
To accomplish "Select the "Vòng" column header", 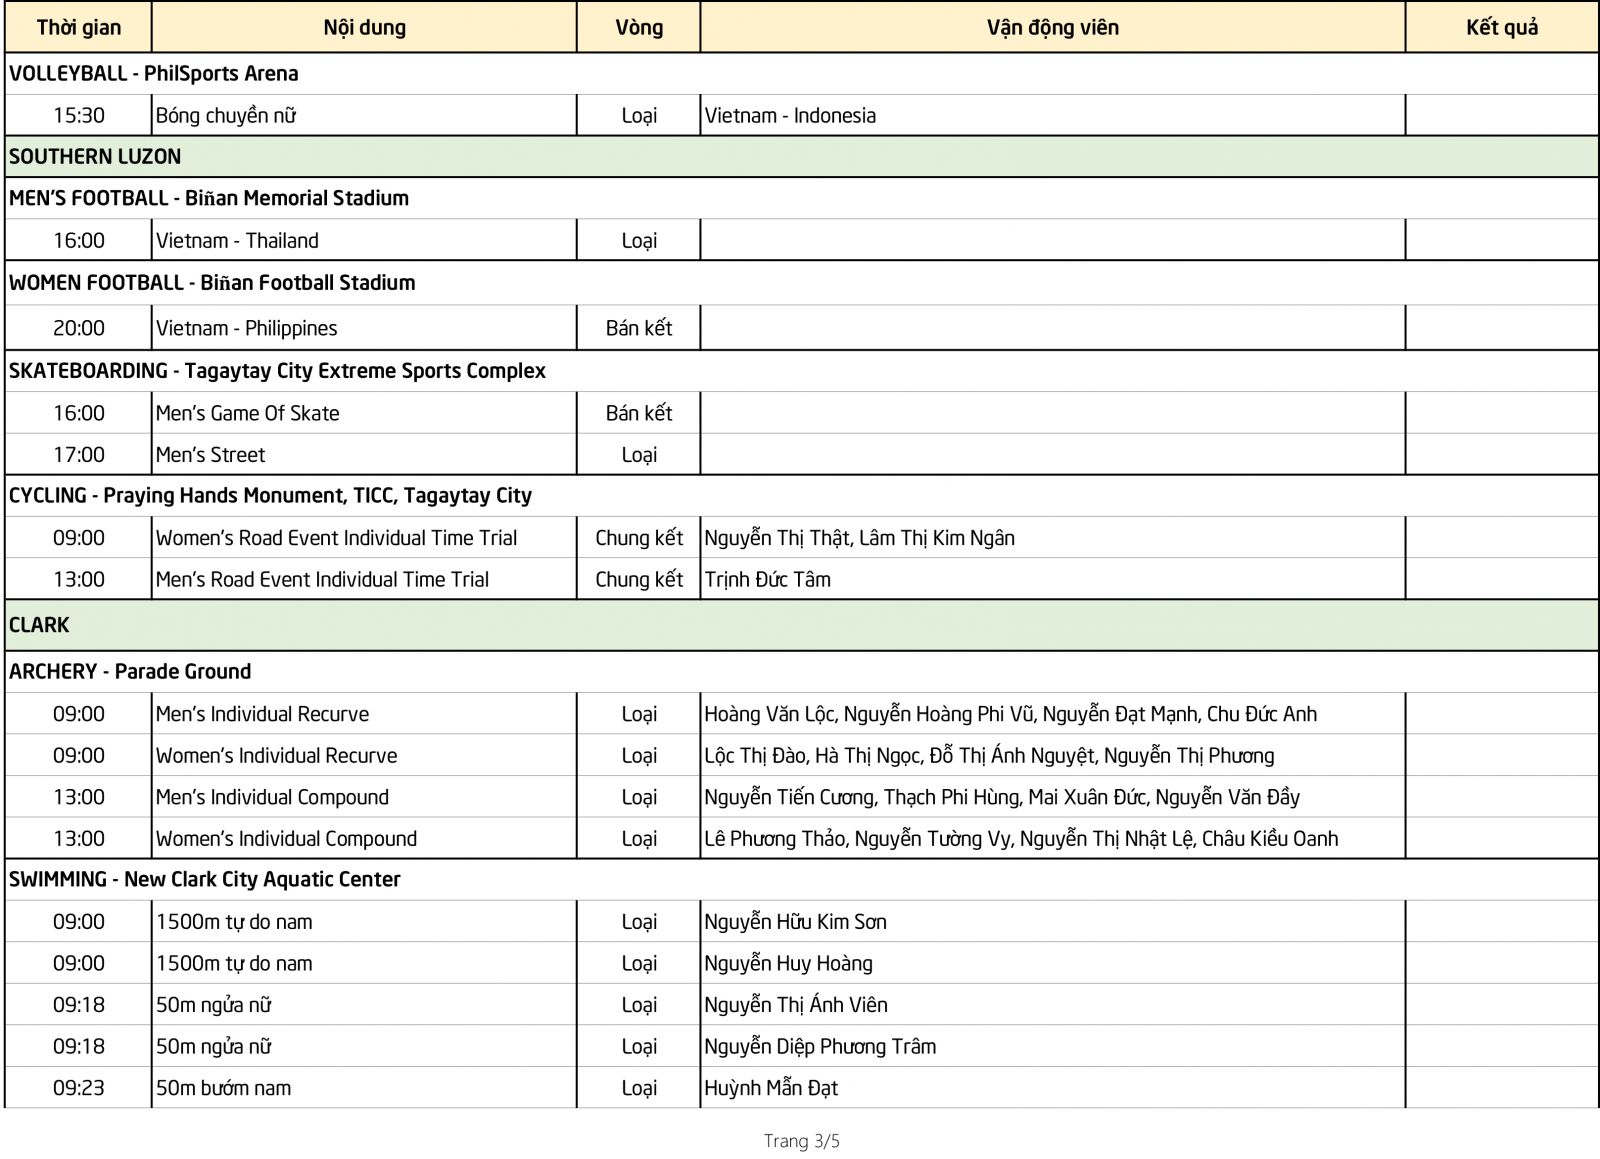I will point(638,27).
